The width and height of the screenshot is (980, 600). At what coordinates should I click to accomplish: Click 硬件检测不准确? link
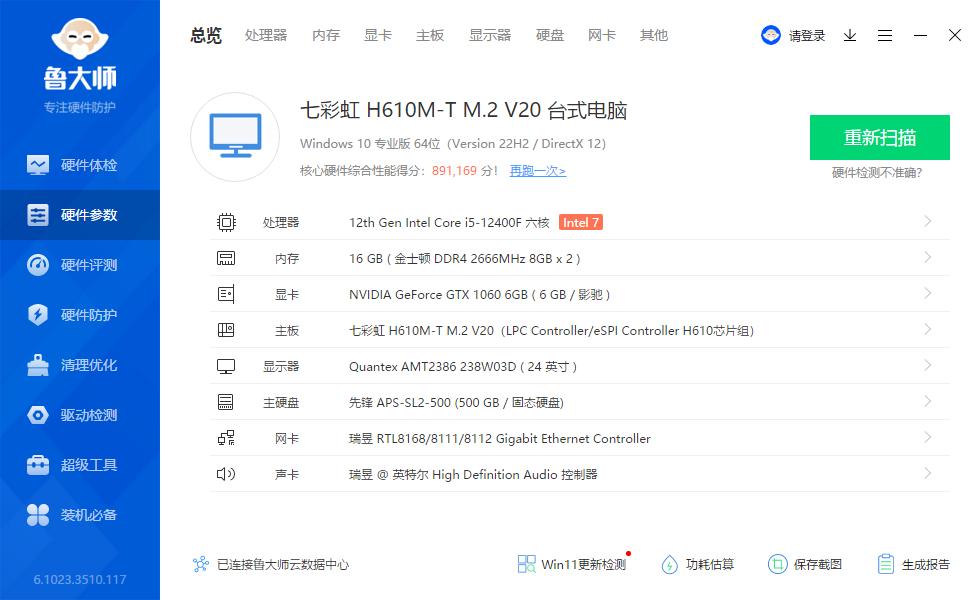[x=877, y=173]
